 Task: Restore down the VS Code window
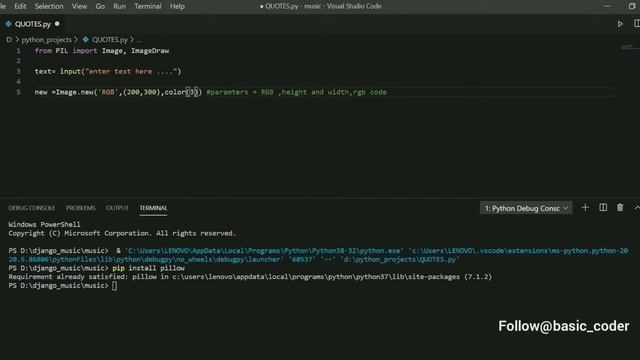click(x=632, y=6)
